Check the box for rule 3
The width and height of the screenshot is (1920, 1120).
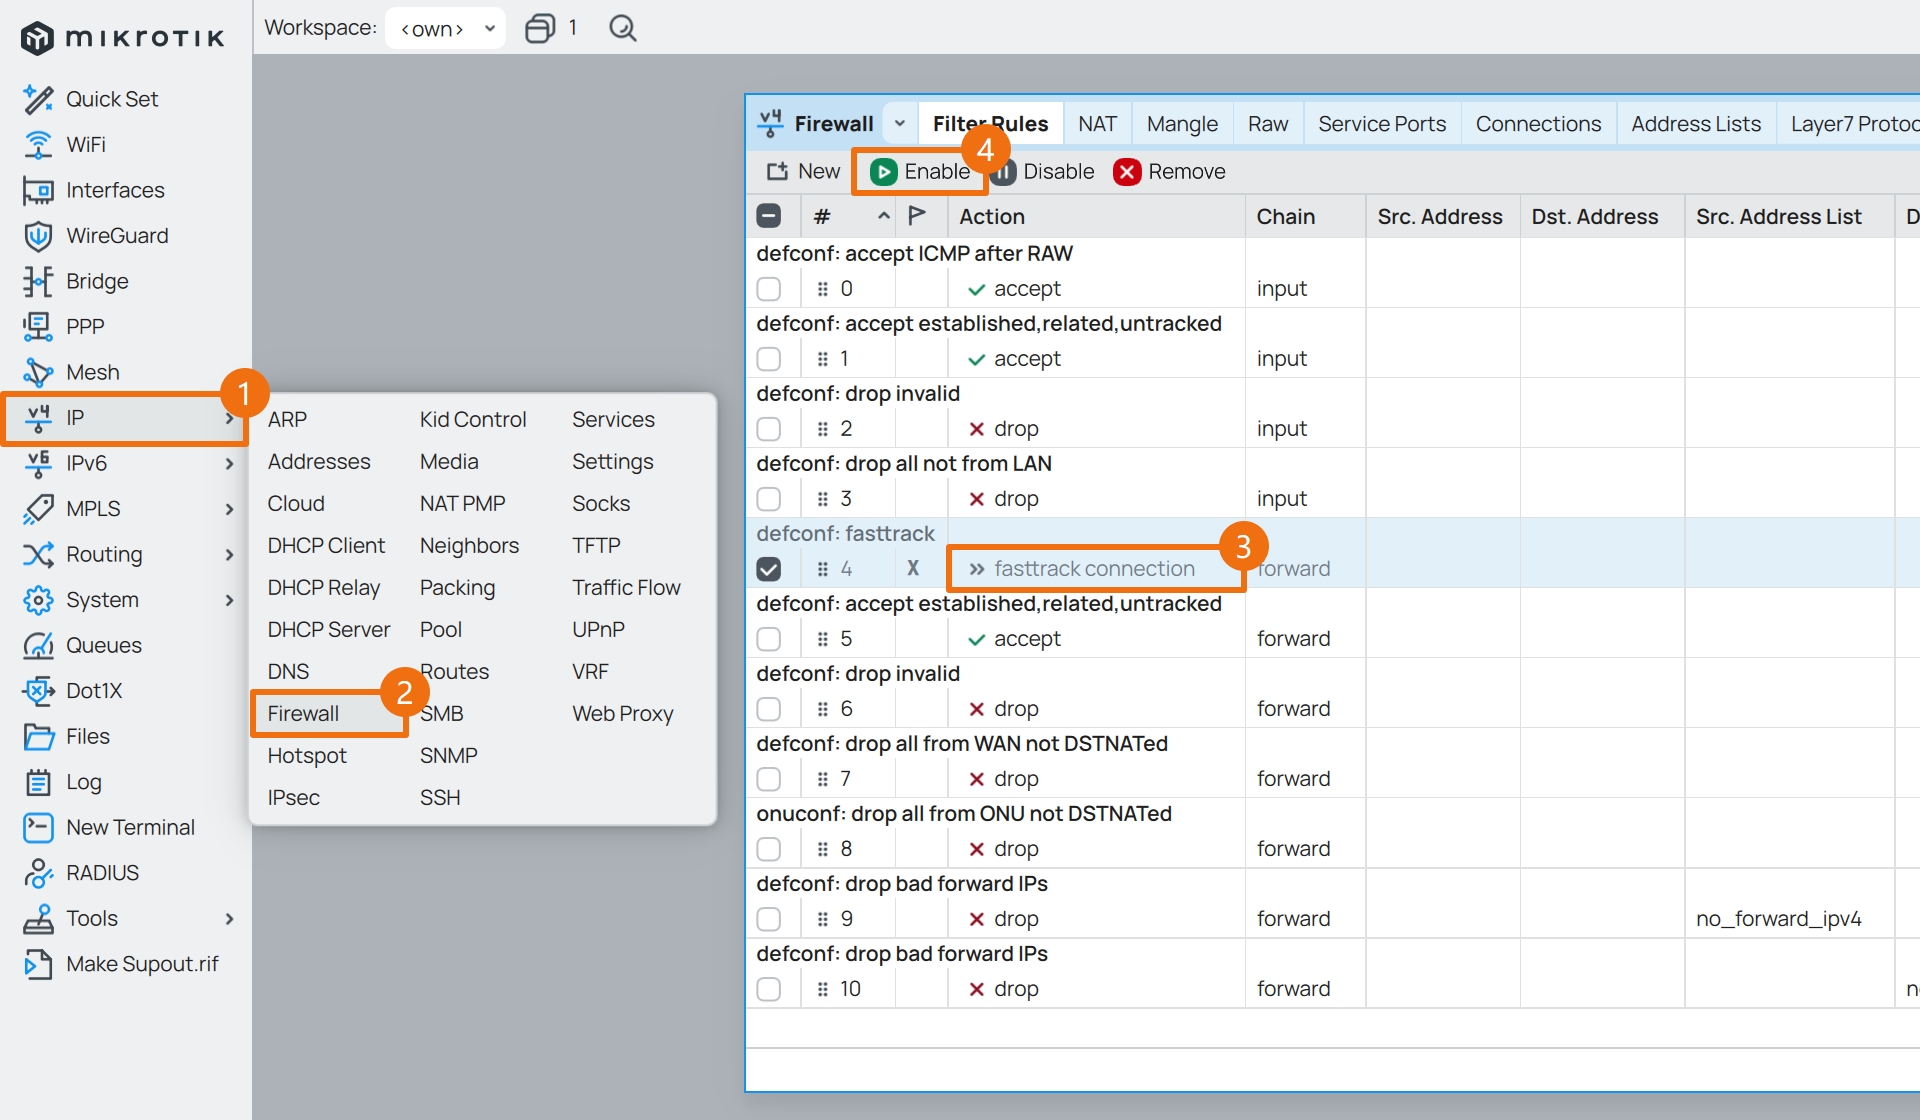[769, 499]
